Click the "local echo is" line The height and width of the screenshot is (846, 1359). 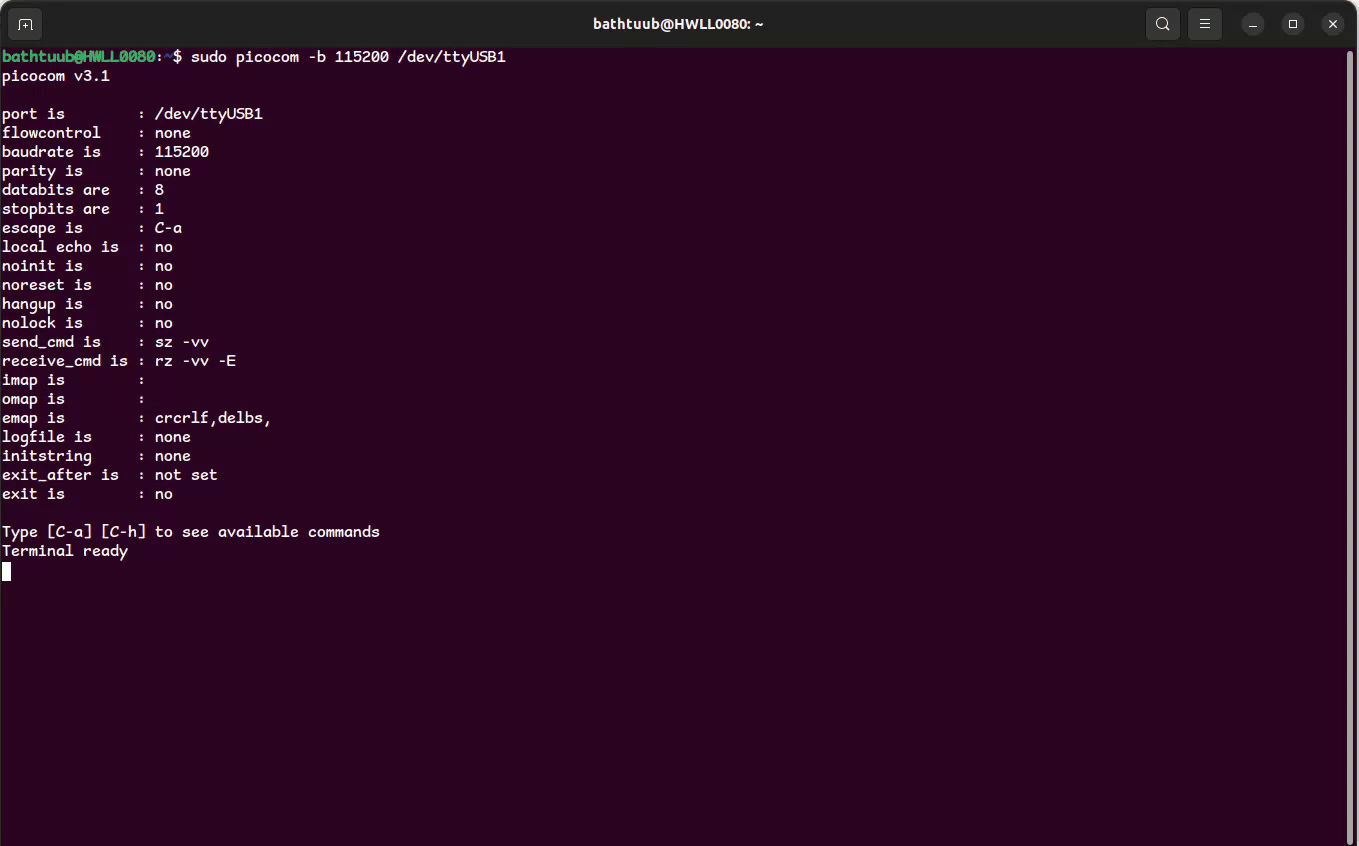(88, 247)
